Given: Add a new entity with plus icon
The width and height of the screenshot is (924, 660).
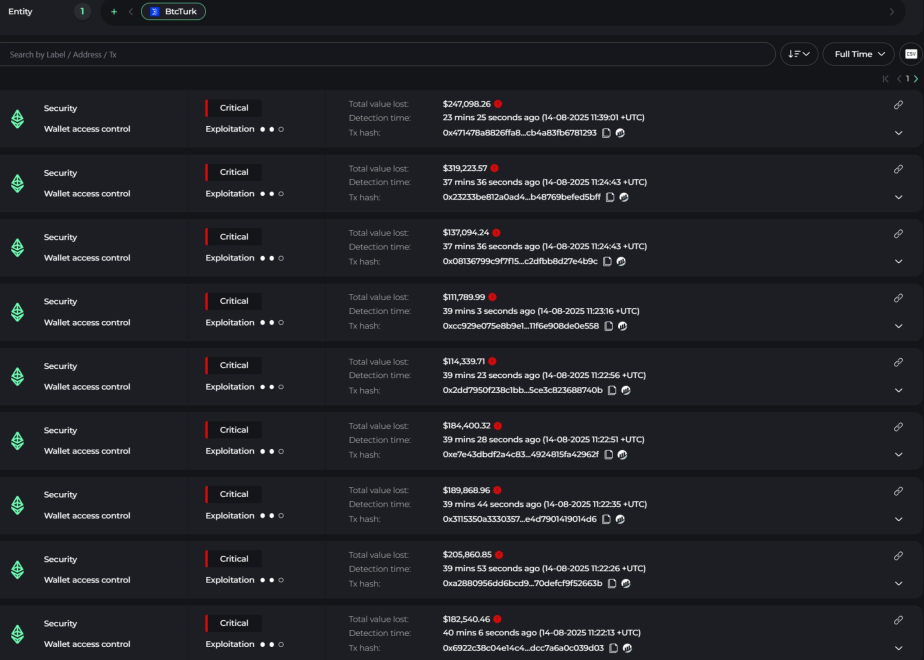Looking at the screenshot, I should pyautogui.click(x=114, y=12).
